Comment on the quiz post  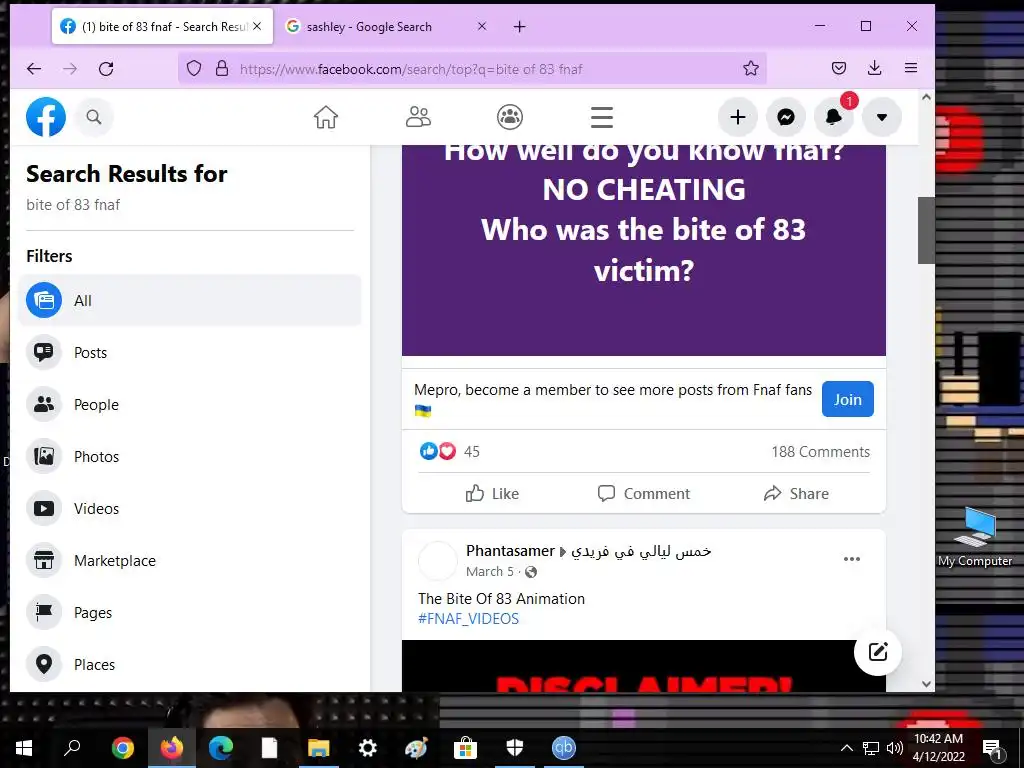pyautogui.click(x=644, y=494)
